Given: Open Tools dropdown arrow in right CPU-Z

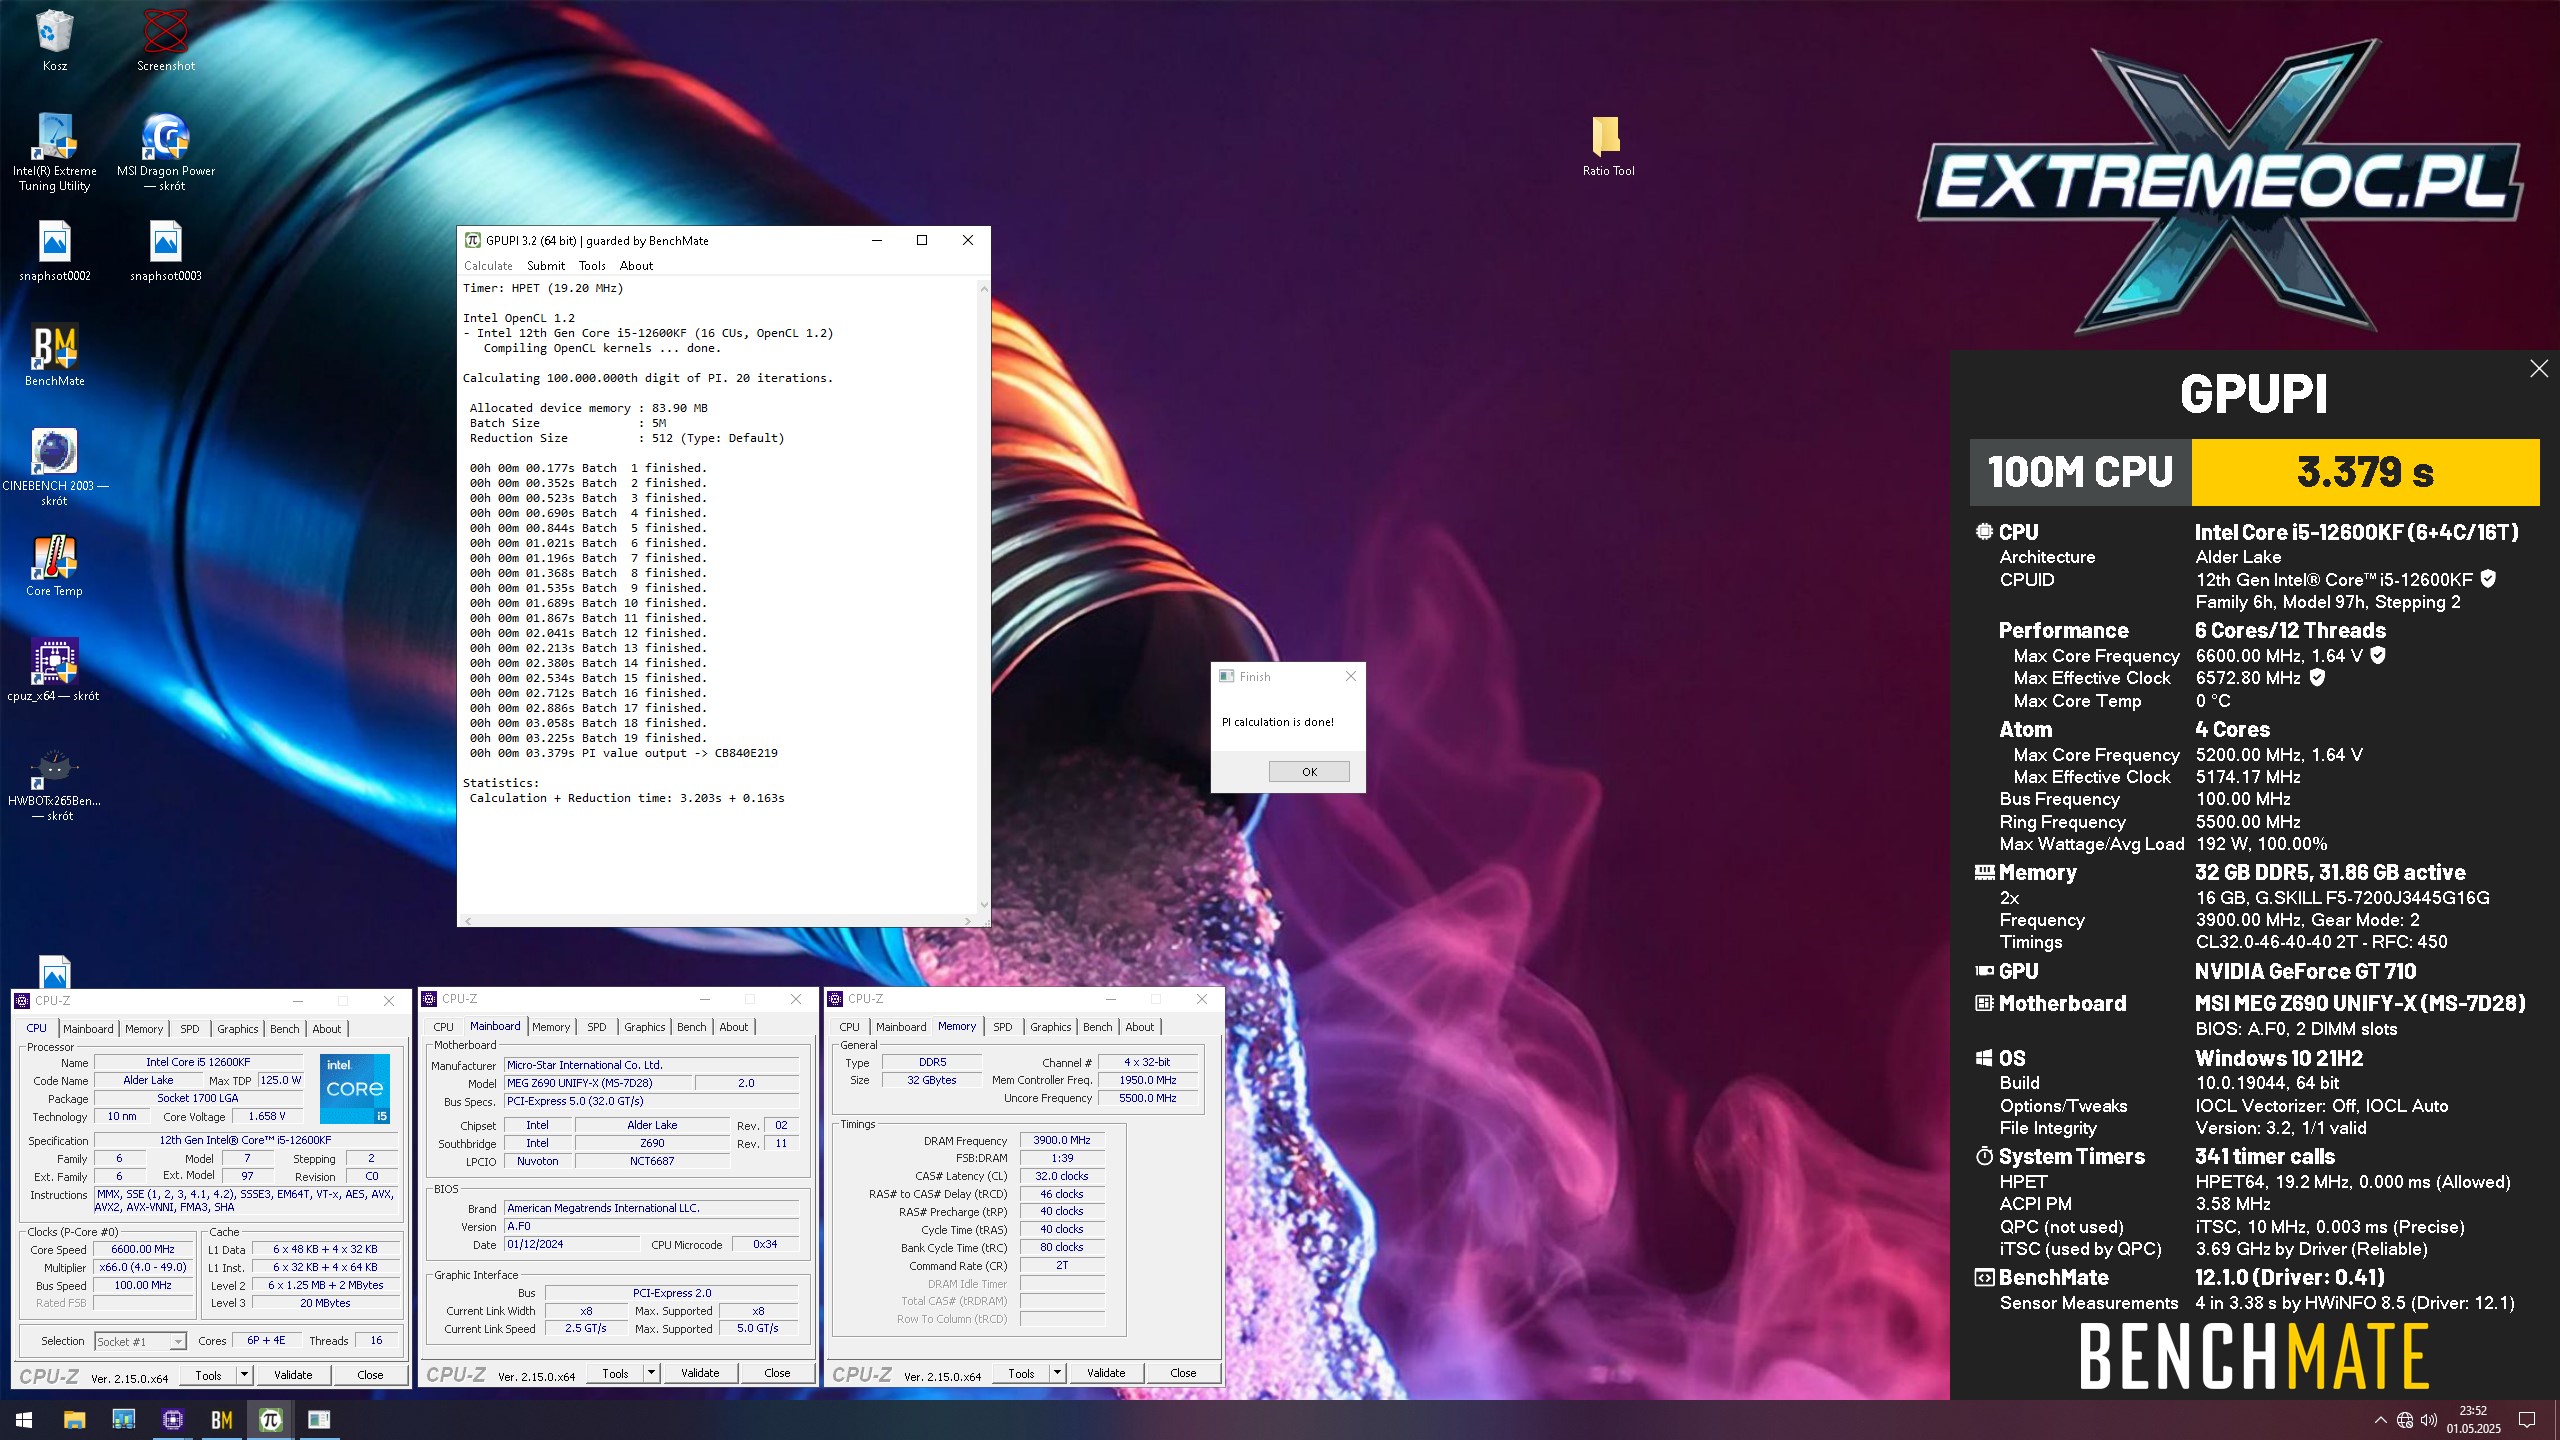Looking at the screenshot, I should (1056, 1373).
